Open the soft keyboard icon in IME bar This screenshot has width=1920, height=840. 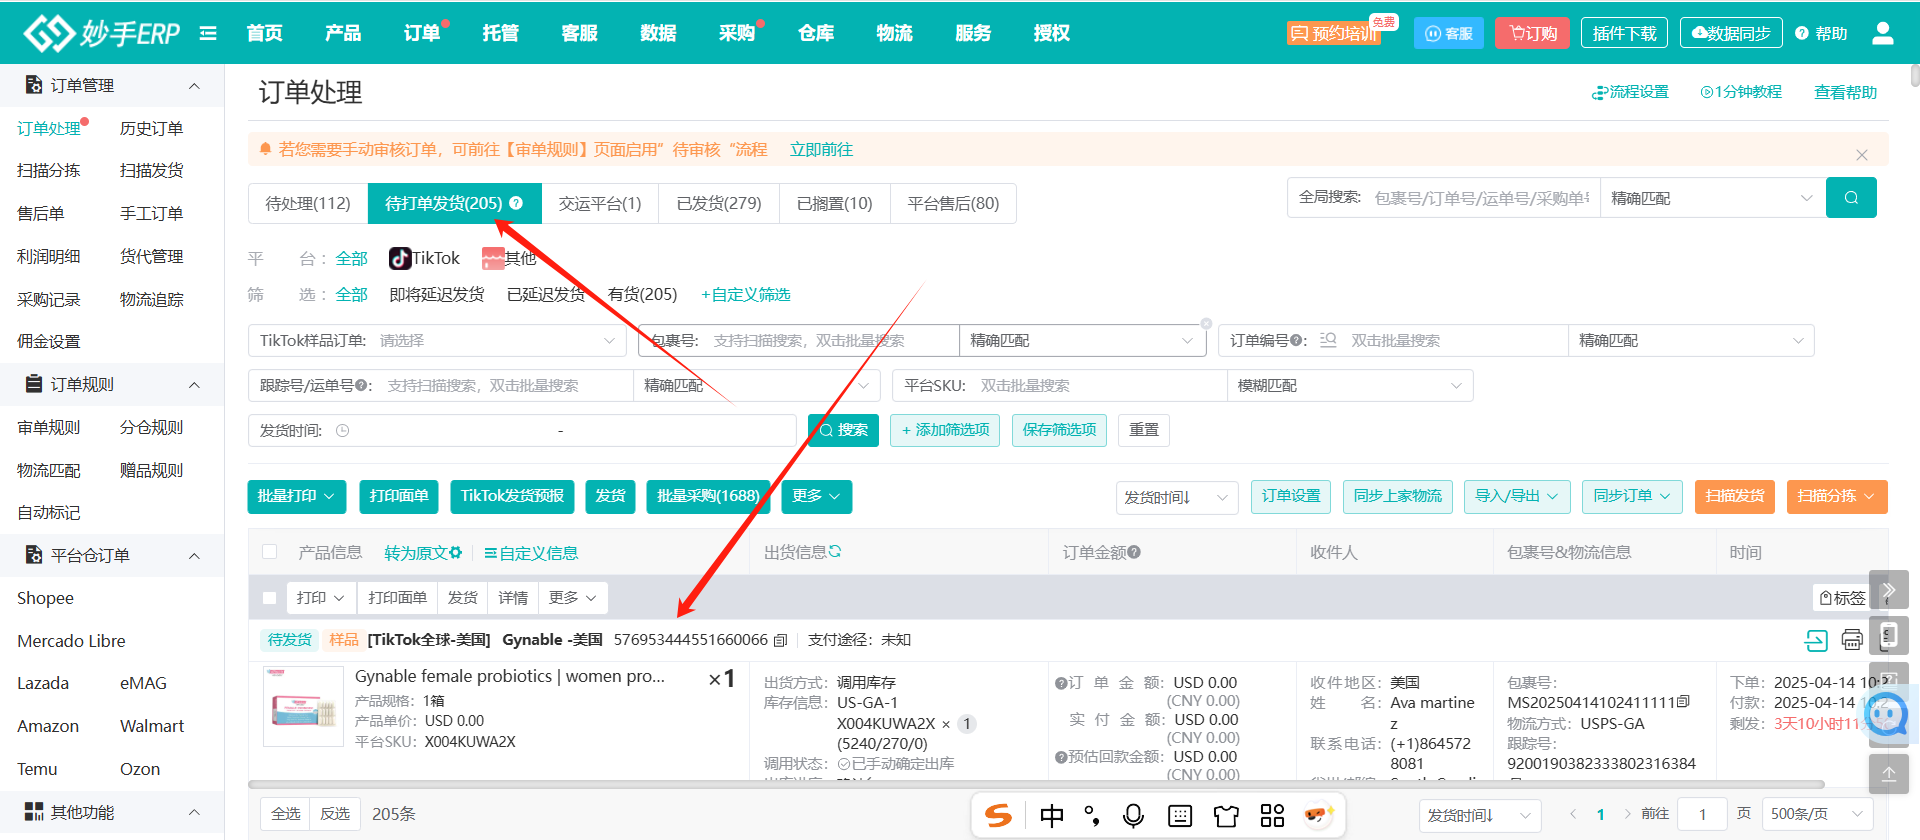pos(1180,816)
